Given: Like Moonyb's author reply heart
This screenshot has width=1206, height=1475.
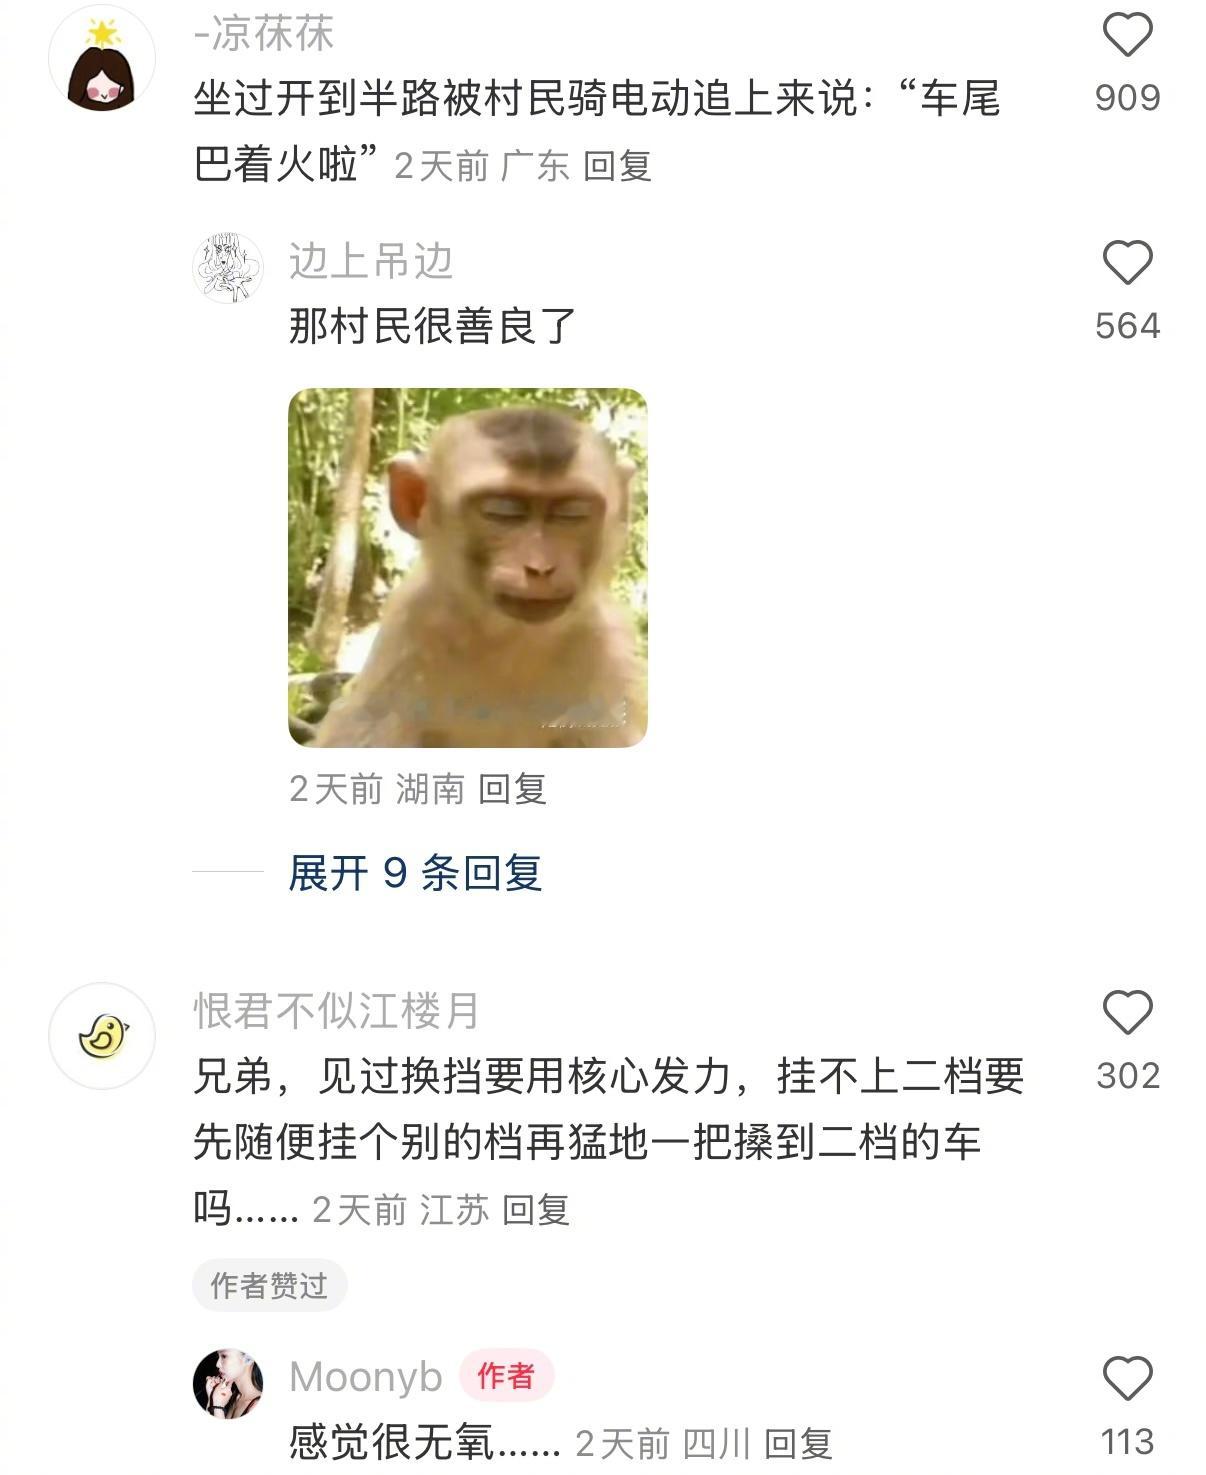Looking at the screenshot, I should pyautogui.click(x=1127, y=1379).
